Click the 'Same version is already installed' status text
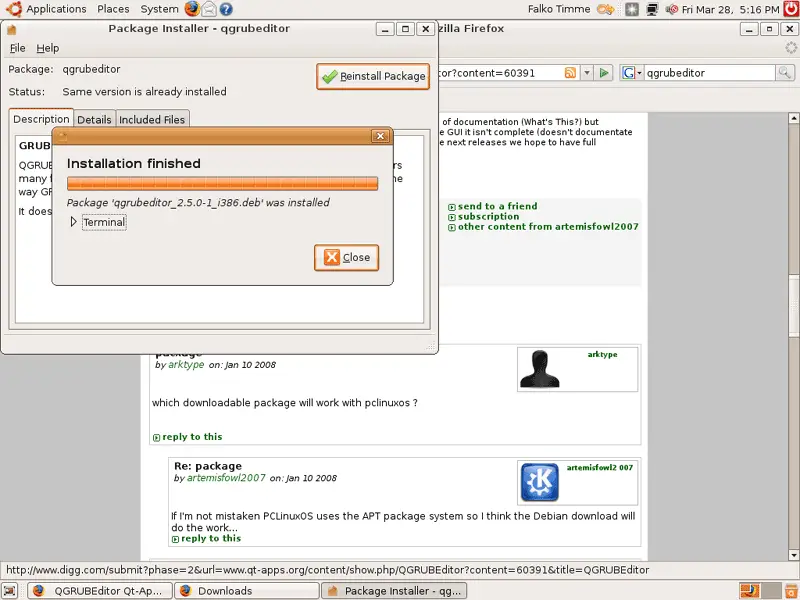800x600 pixels. click(x=144, y=92)
